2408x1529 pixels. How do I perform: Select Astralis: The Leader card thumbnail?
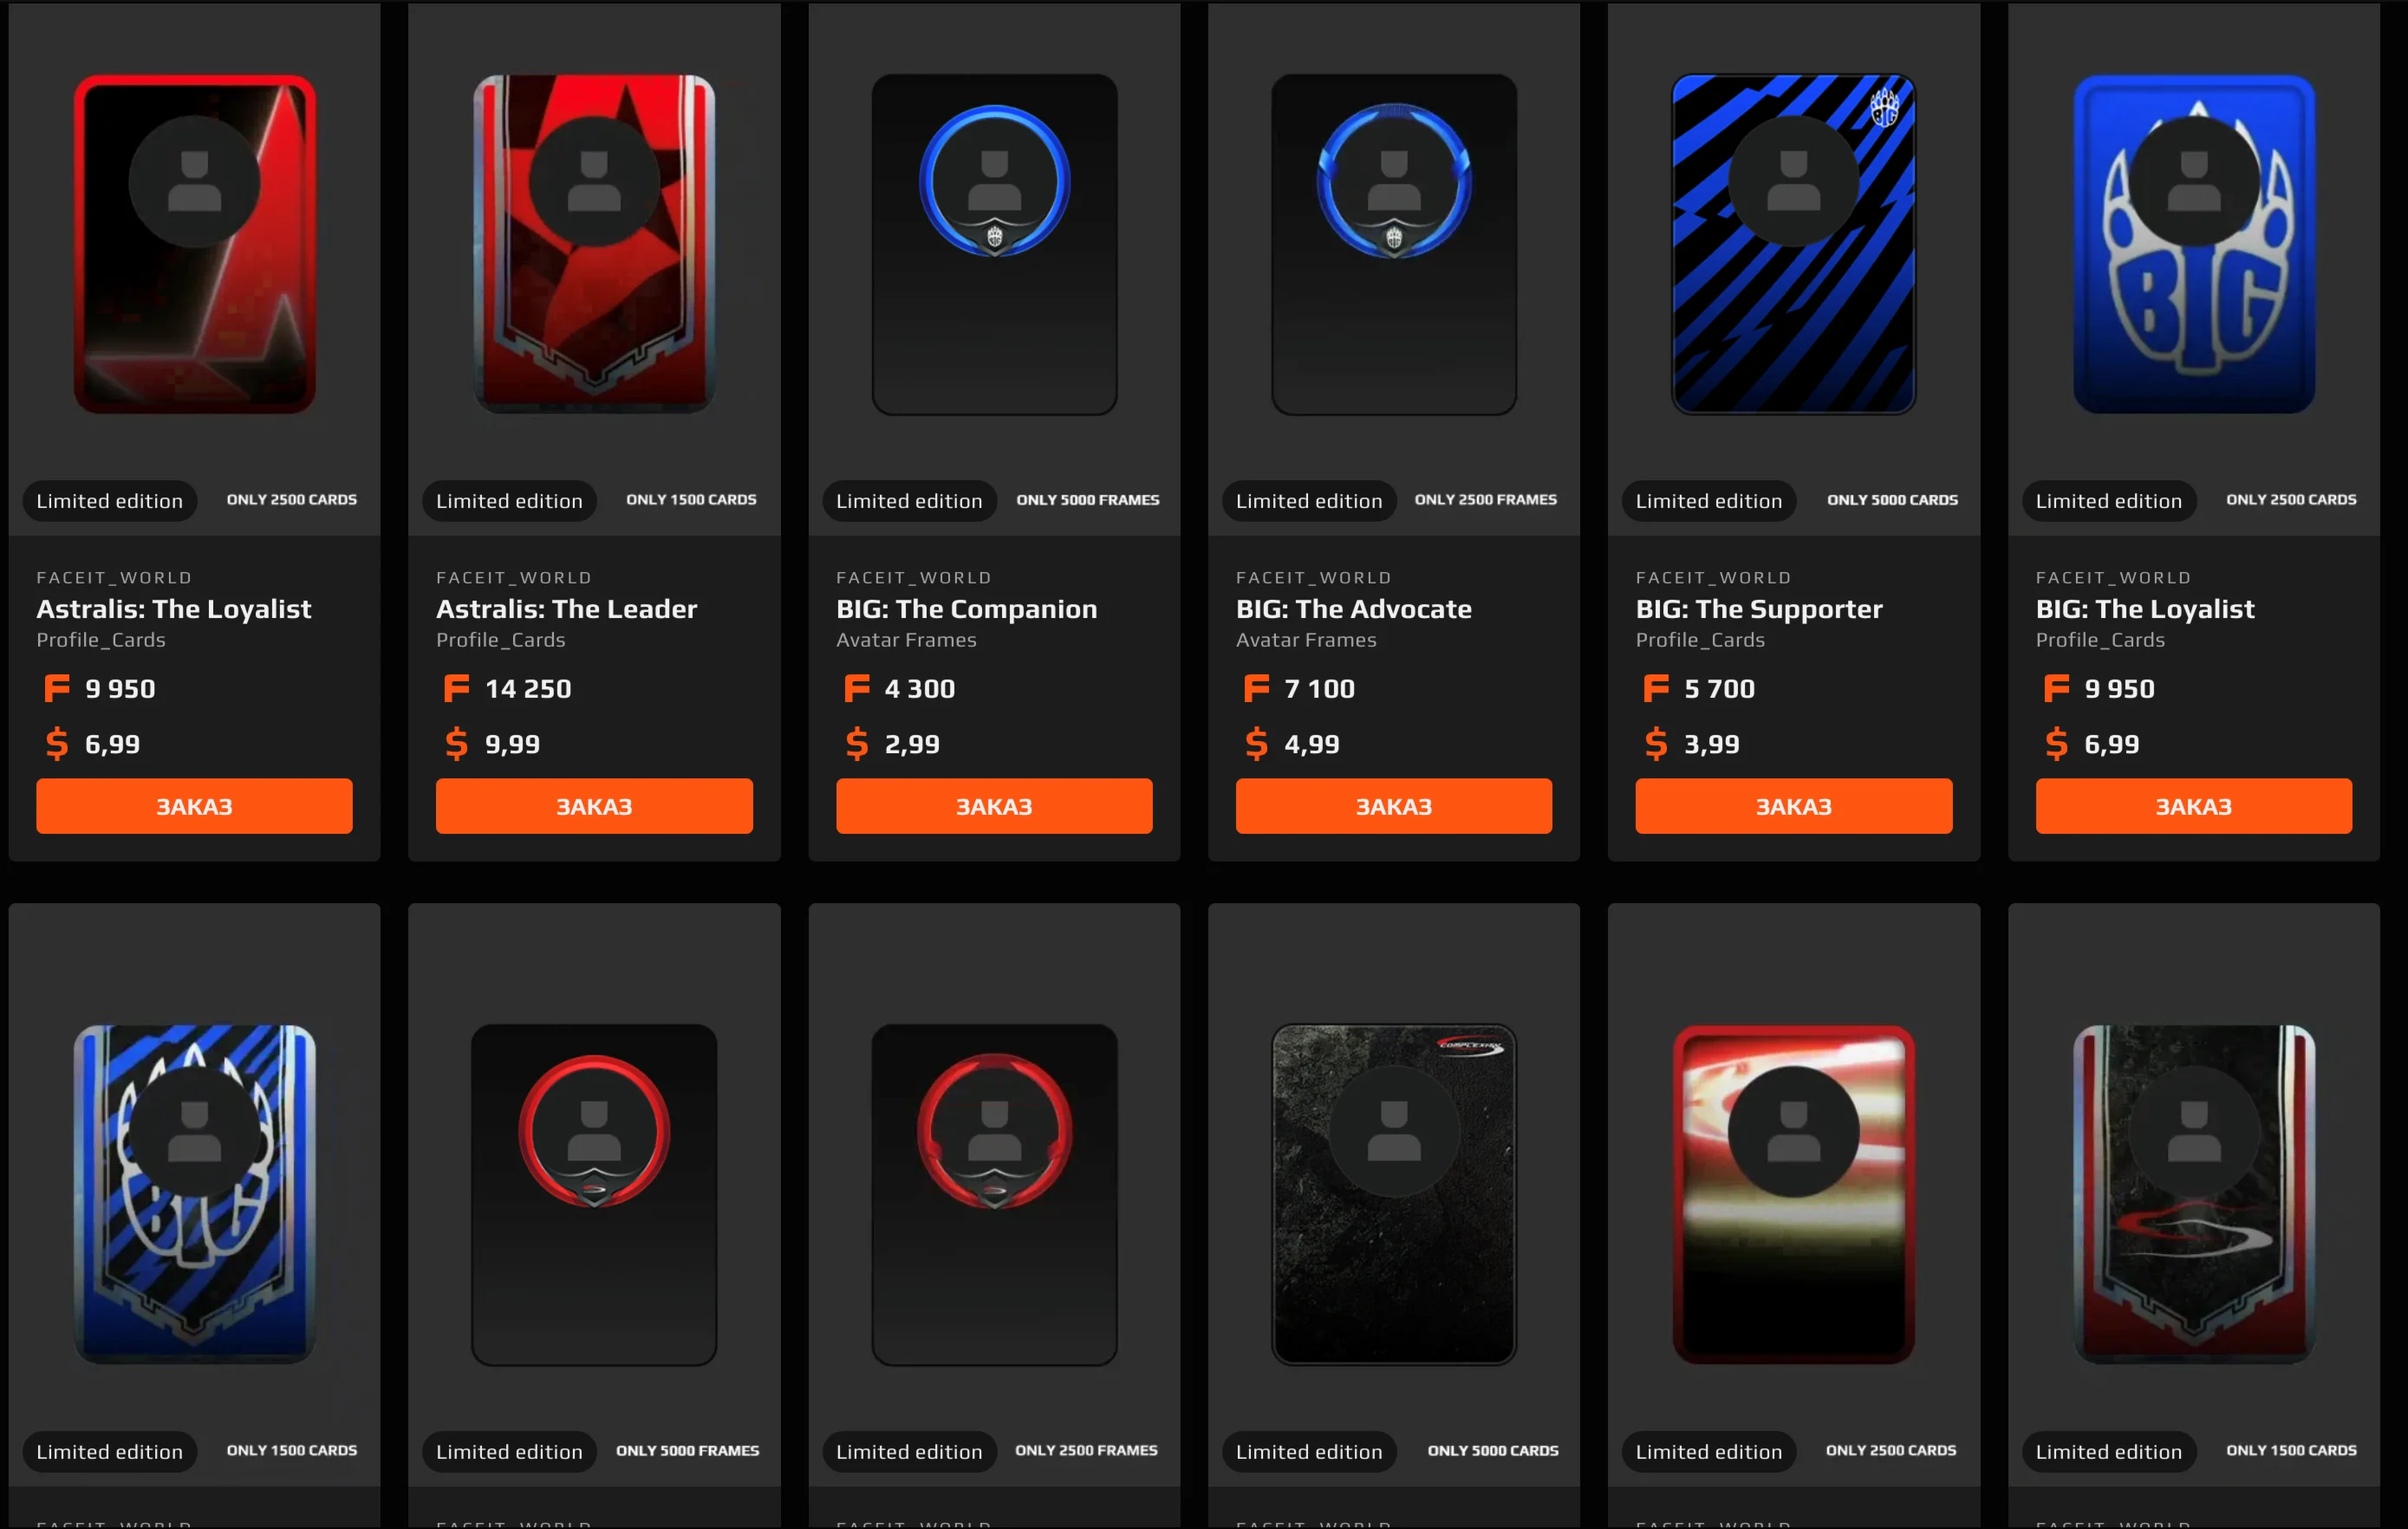(x=594, y=244)
